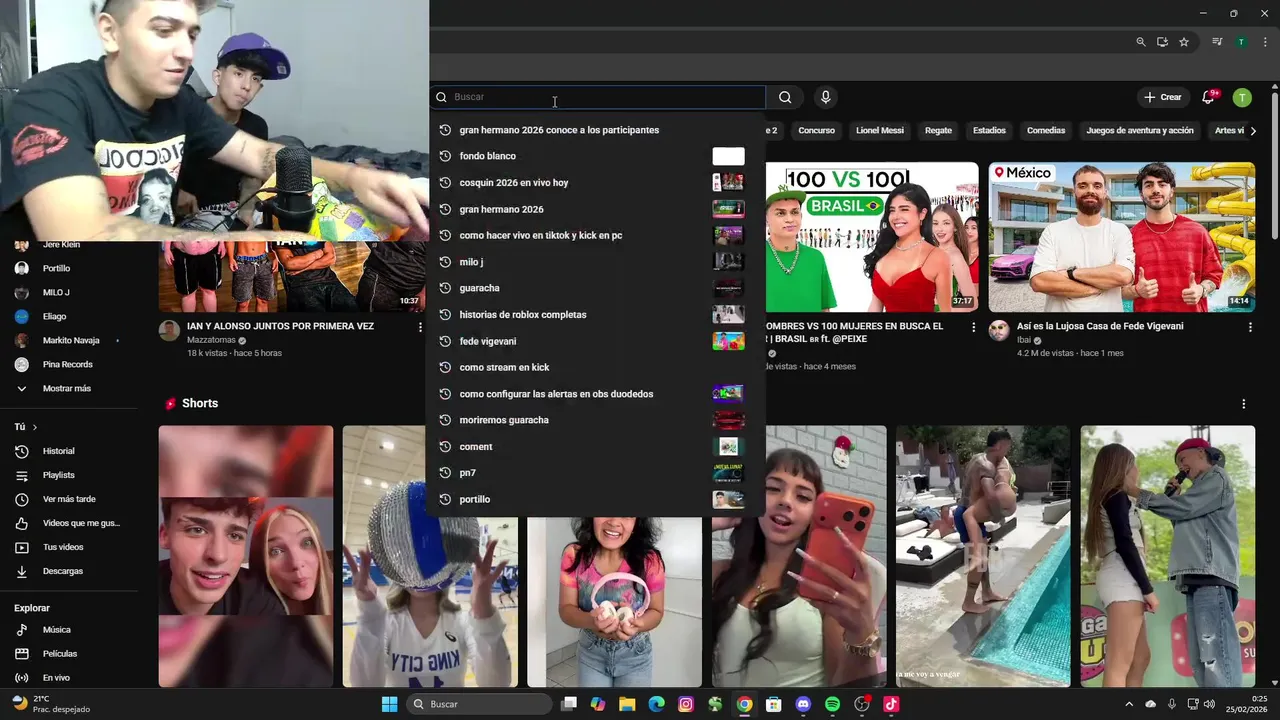Click the Windows taskbar Buscar search box
This screenshot has width=1280, height=720.
[479, 704]
